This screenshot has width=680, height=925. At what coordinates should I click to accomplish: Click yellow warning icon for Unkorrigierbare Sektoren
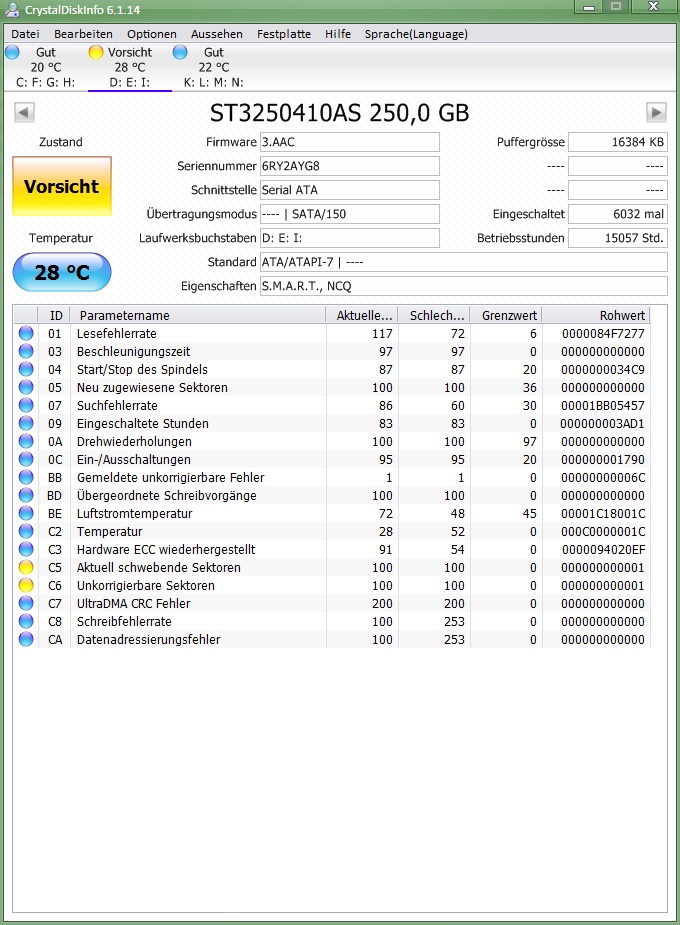26,585
